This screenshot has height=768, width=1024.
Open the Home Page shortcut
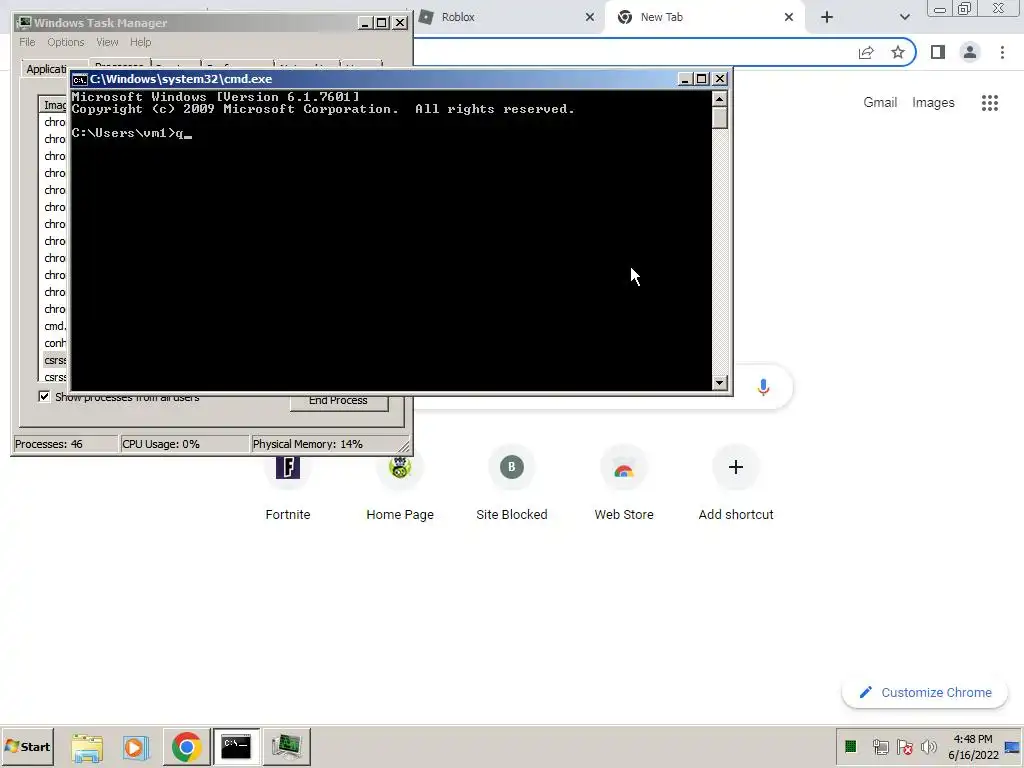(400, 483)
